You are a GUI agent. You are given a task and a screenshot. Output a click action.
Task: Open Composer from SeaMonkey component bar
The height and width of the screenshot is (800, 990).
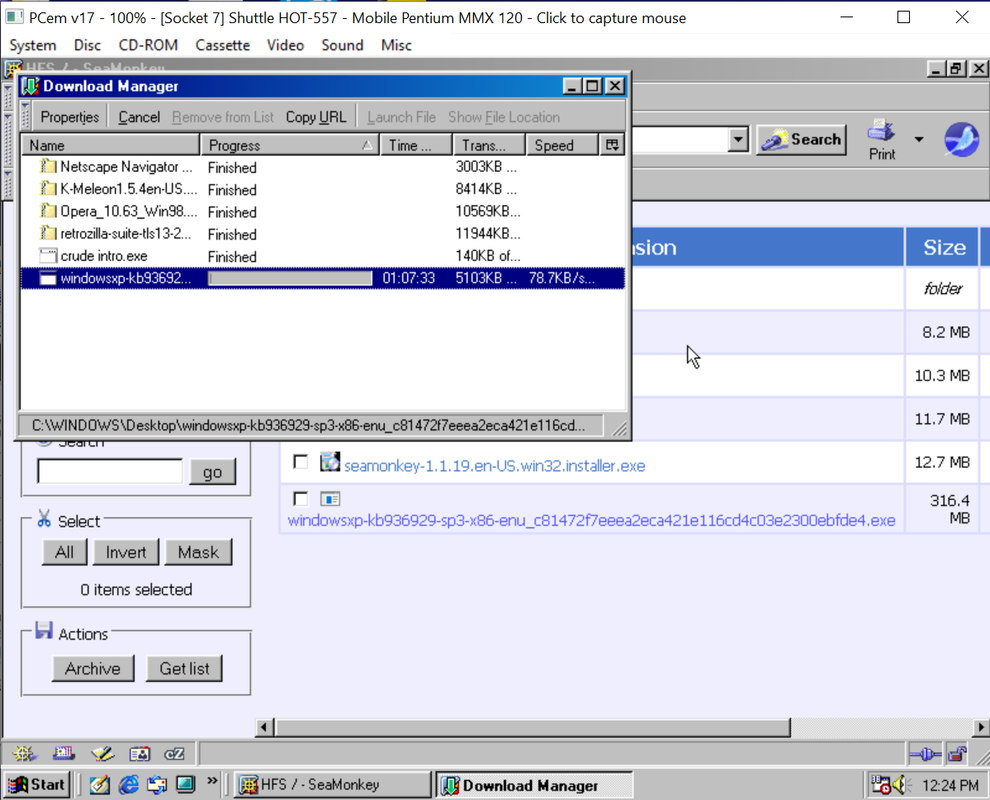click(x=102, y=753)
